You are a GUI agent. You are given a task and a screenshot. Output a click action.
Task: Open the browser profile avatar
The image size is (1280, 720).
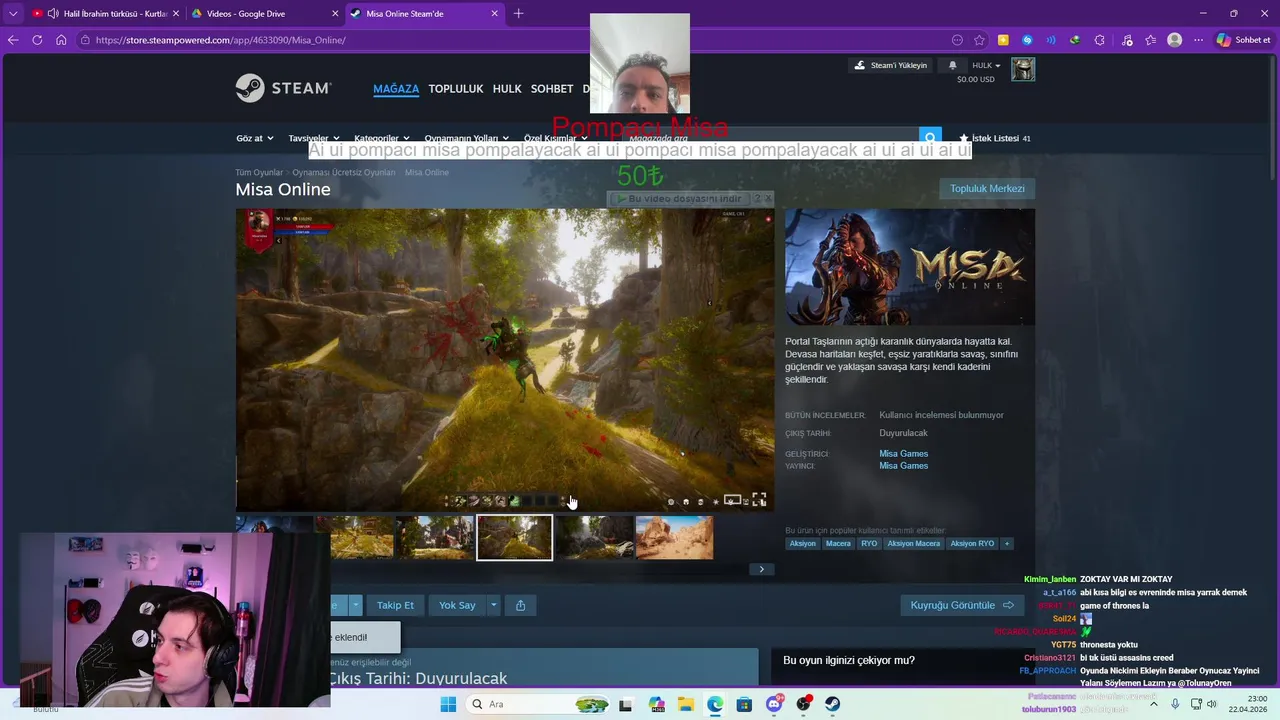[1175, 40]
